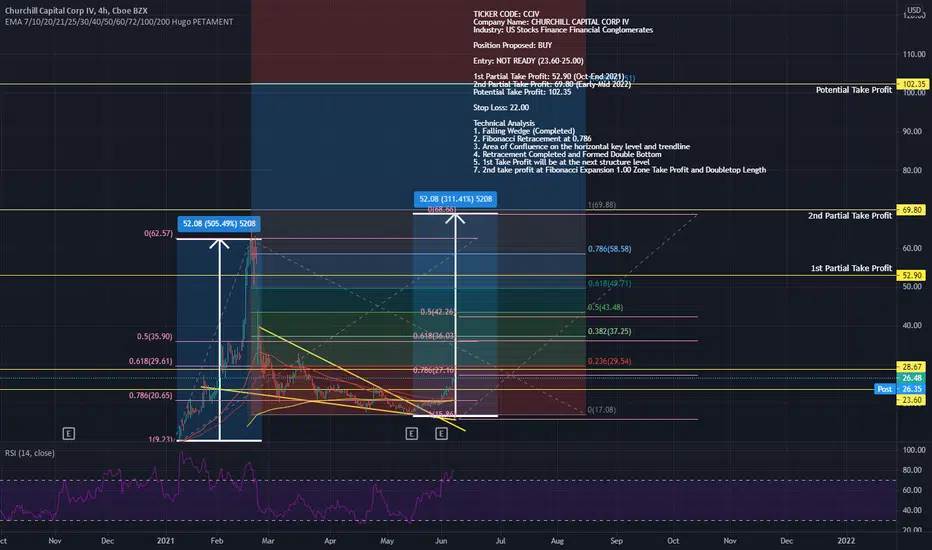Click the E earnings marker in mid-May
The height and width of the screenshot is (550, 932).
point(411,433)
